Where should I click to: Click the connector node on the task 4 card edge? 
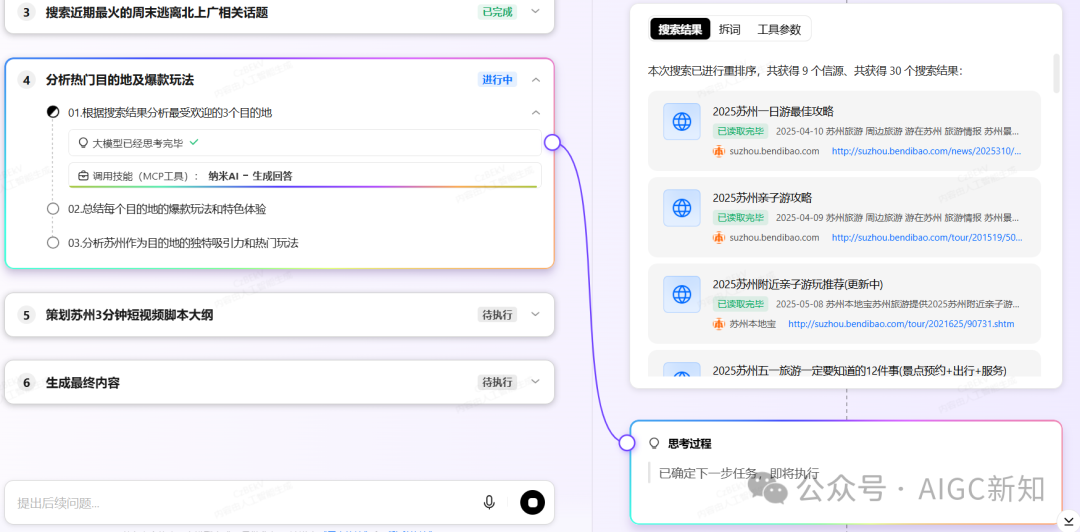click(x=552, y=142)
